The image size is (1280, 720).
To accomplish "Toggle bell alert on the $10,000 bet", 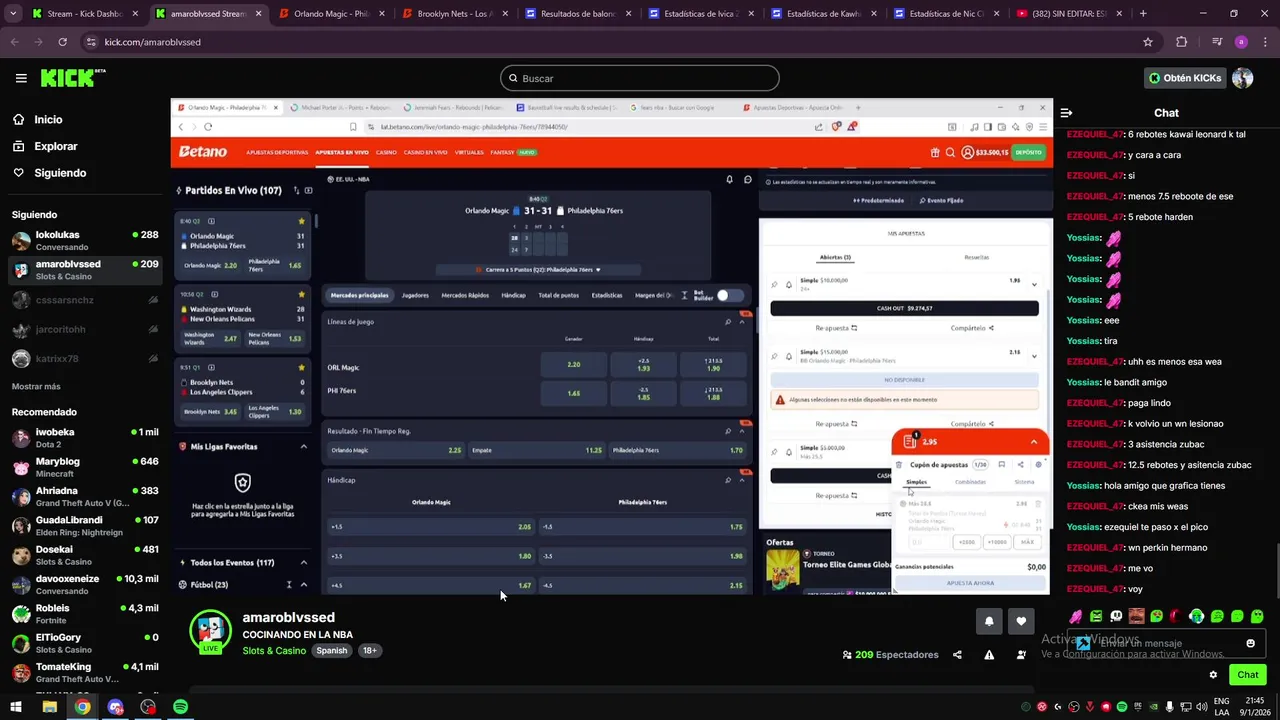I will coord(788,285).
